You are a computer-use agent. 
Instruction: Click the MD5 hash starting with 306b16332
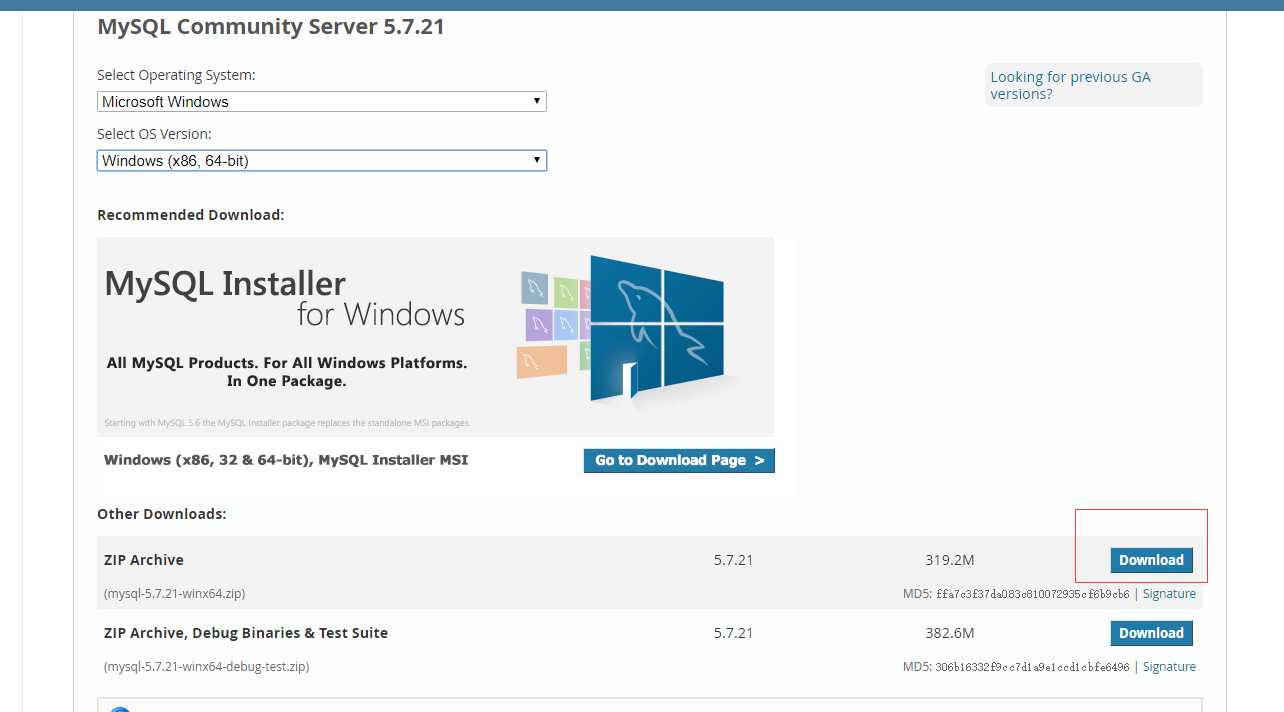pos(1033,667)
